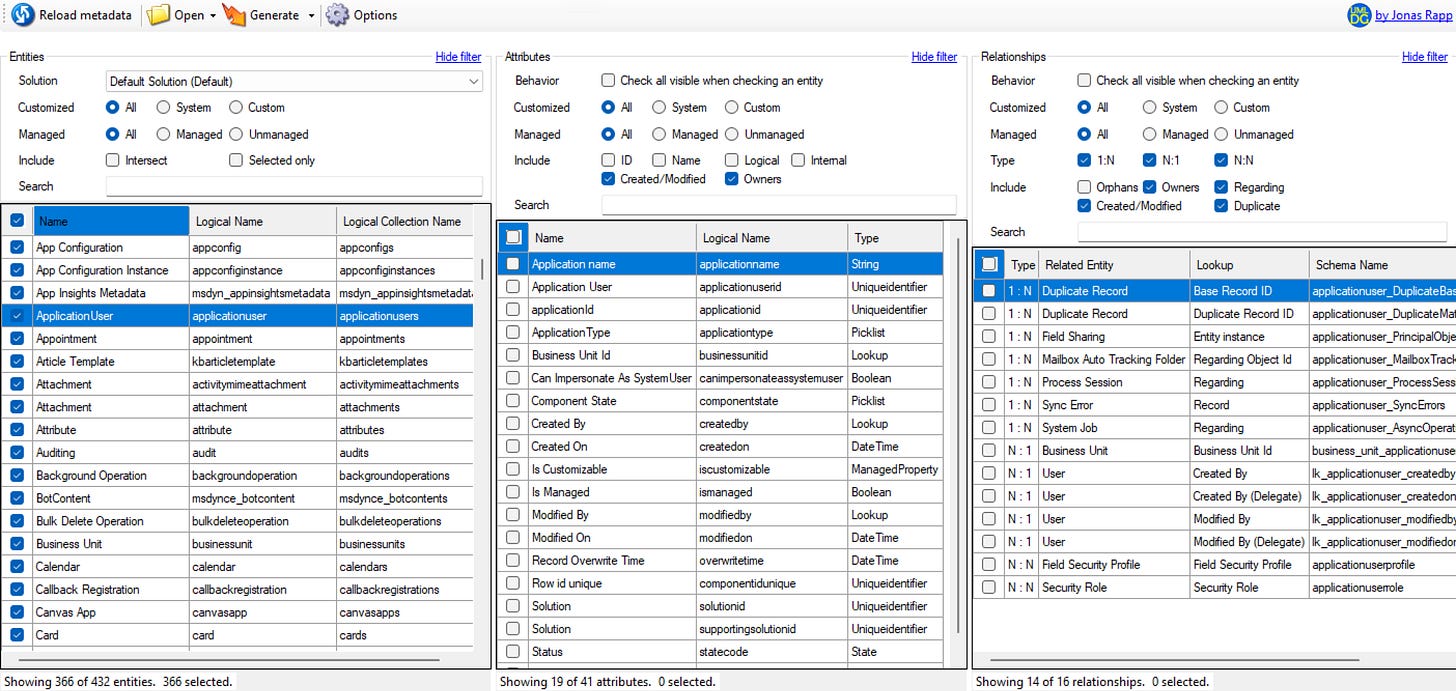Select the Record Overwrite Time attribute row

coord(720,560)
